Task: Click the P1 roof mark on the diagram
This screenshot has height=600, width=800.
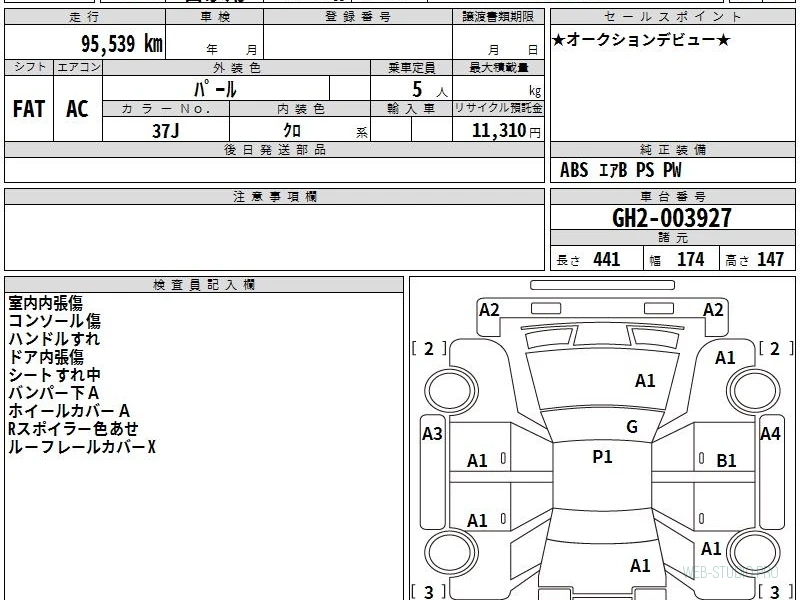Action: coord(602,457)
